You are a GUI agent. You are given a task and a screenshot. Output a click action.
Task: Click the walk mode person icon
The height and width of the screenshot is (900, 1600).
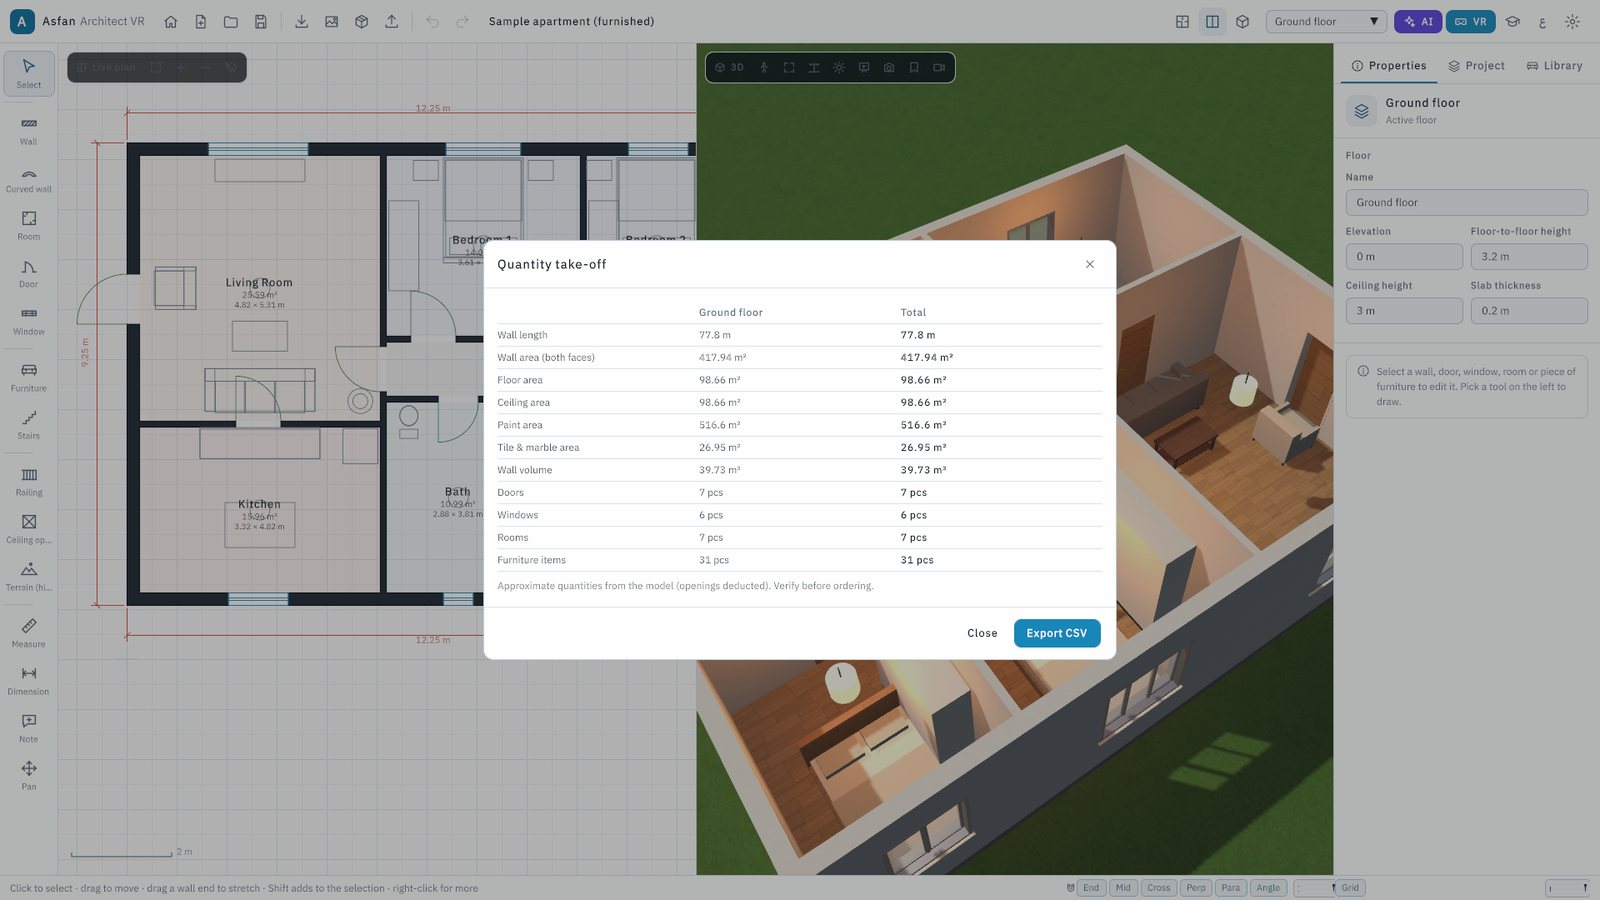[x=764, y=67]
